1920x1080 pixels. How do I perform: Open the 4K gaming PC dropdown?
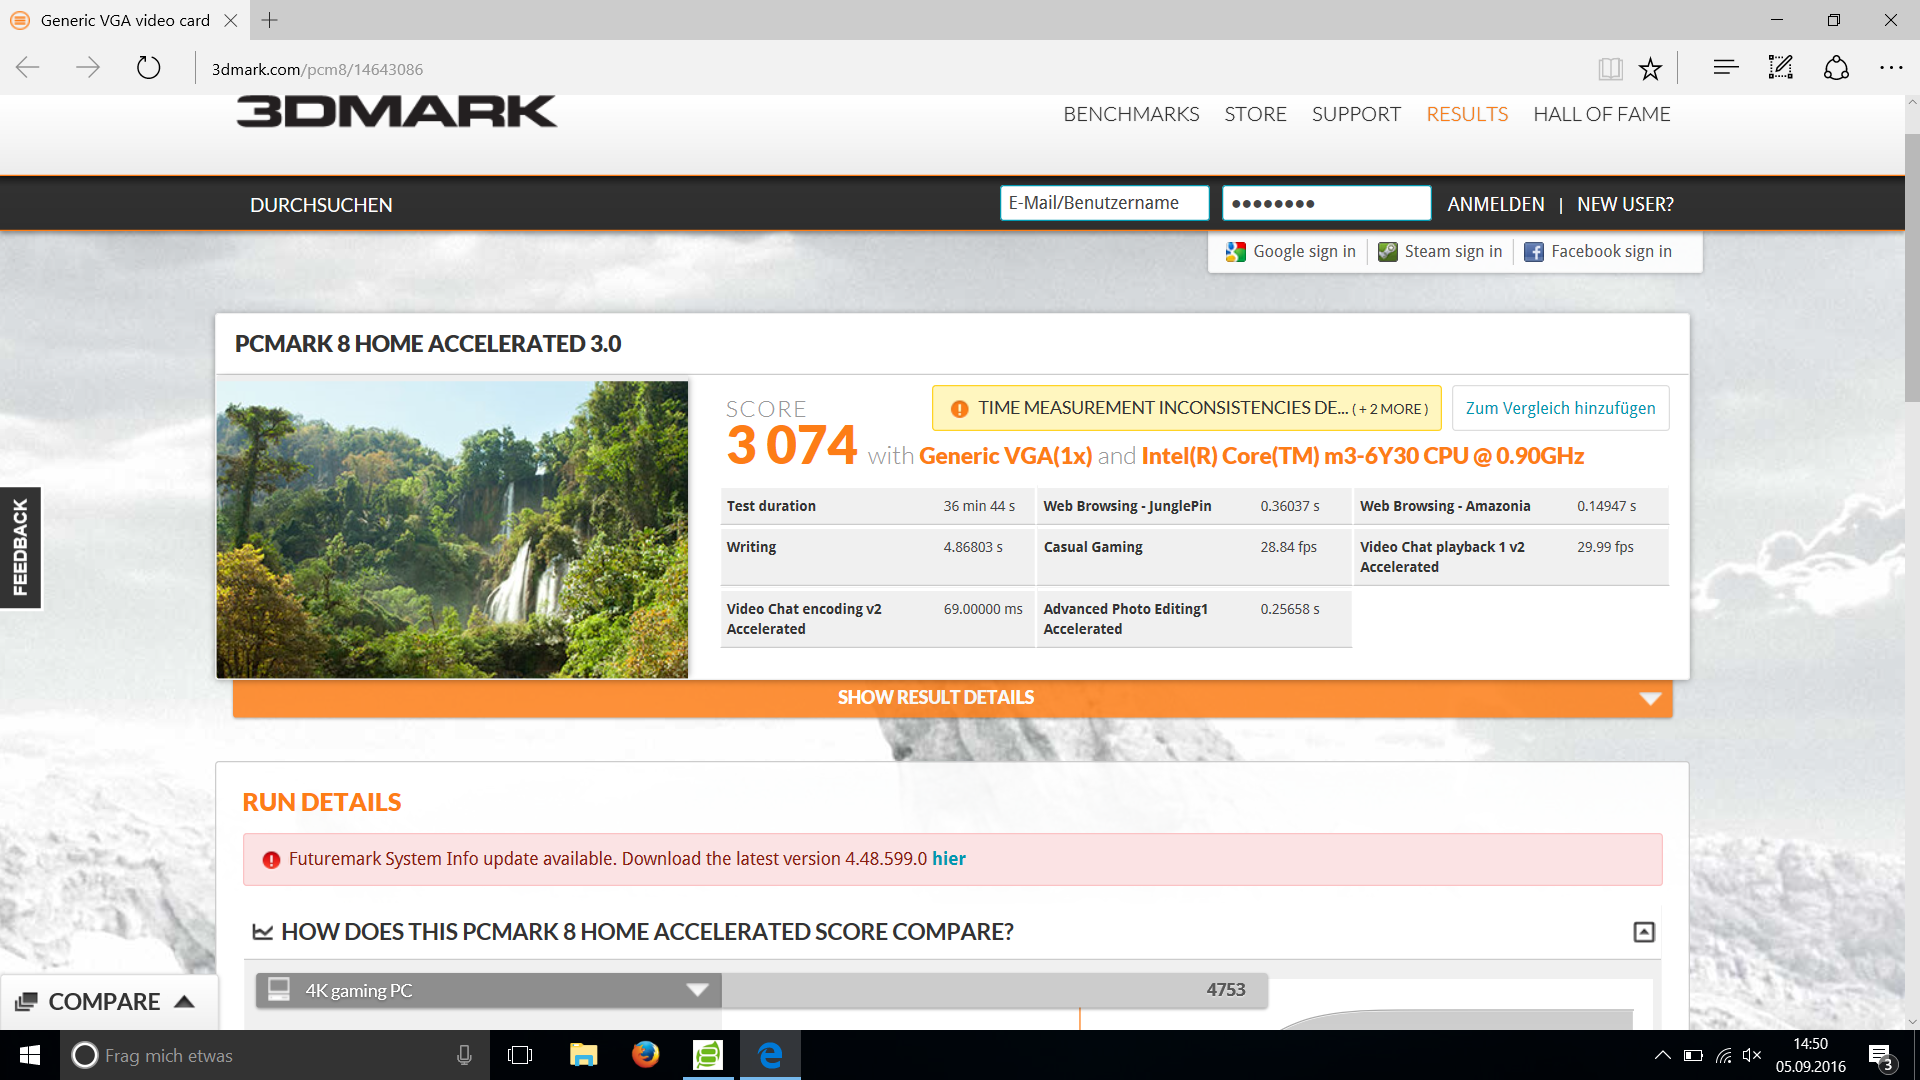pos(488,990)
